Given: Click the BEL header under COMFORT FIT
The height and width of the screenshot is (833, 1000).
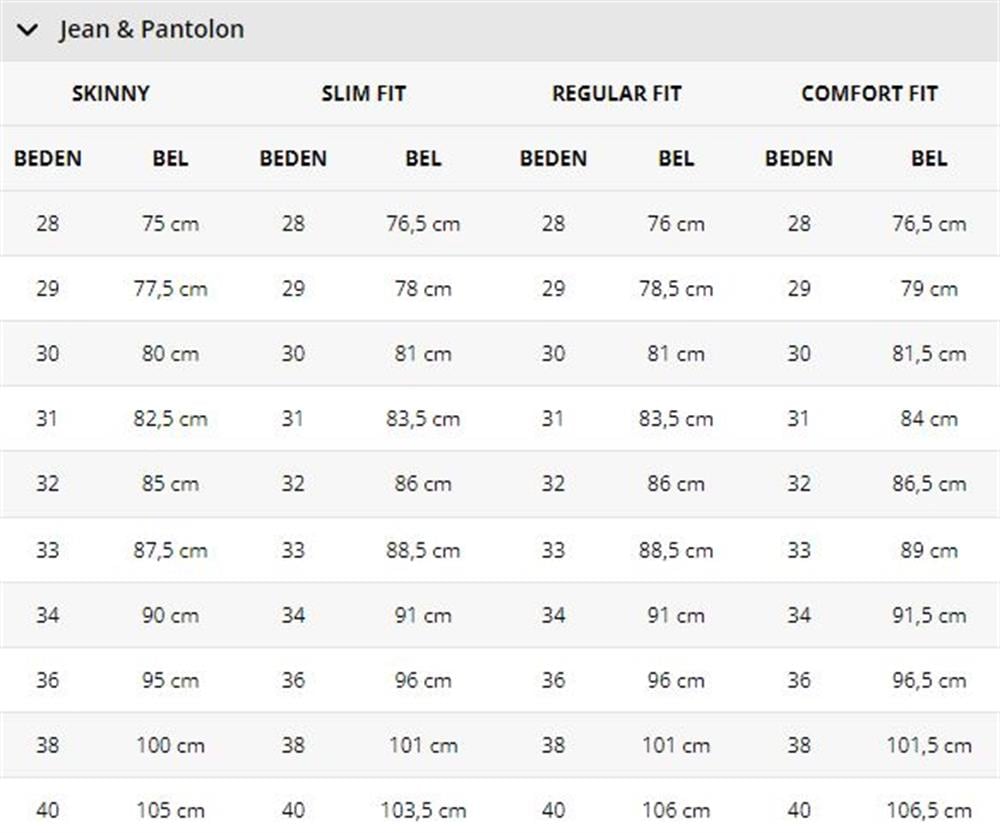Looking at the screenshot, I should 929,158.
